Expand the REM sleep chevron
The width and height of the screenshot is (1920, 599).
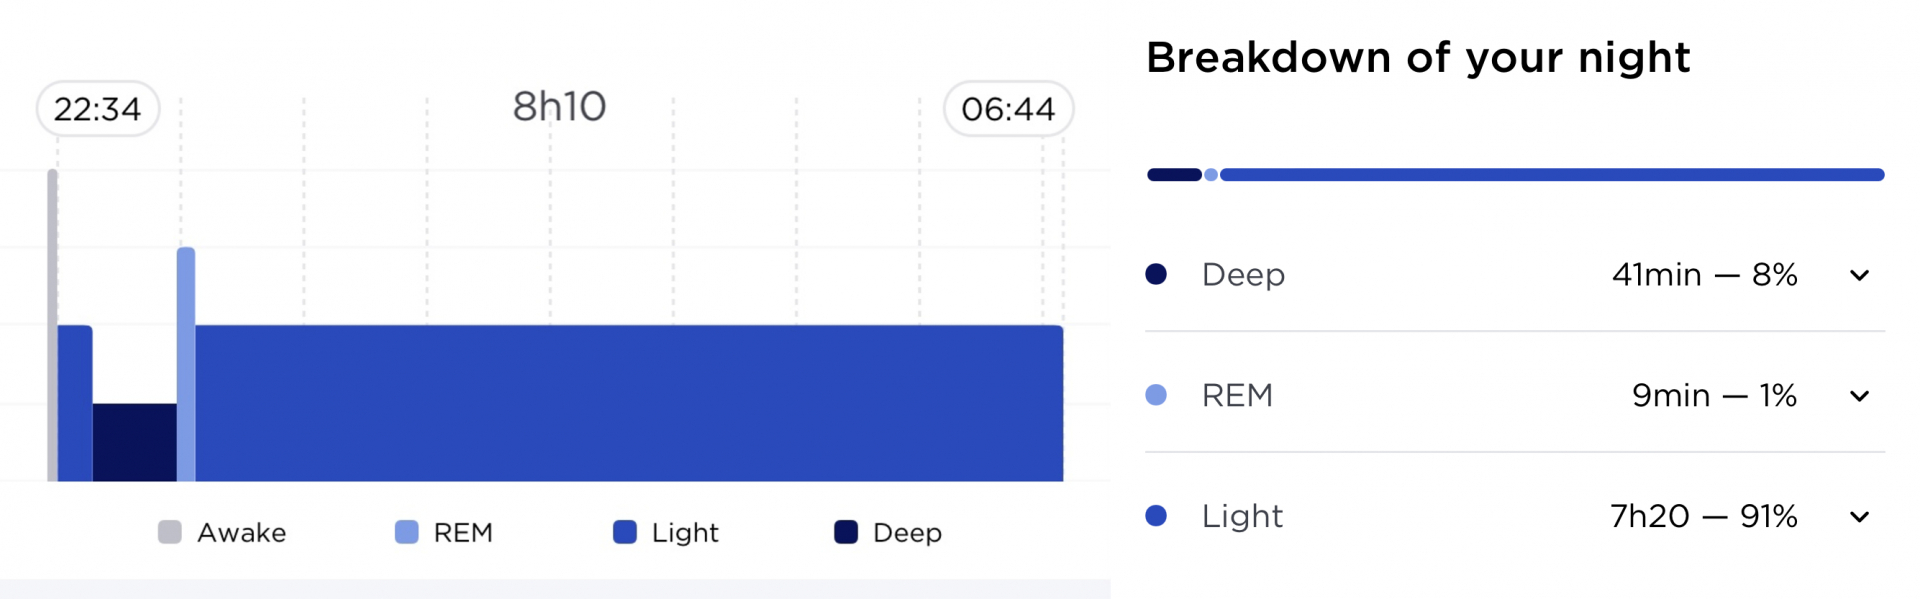pyautogui.click(x=1859, y=396)
